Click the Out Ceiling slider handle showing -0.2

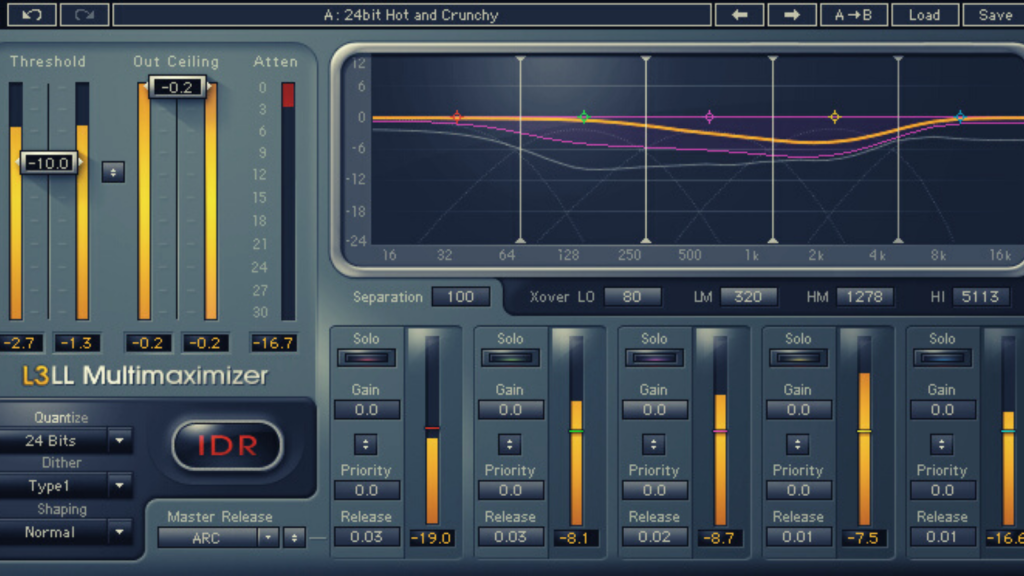[x=177, y=87]
